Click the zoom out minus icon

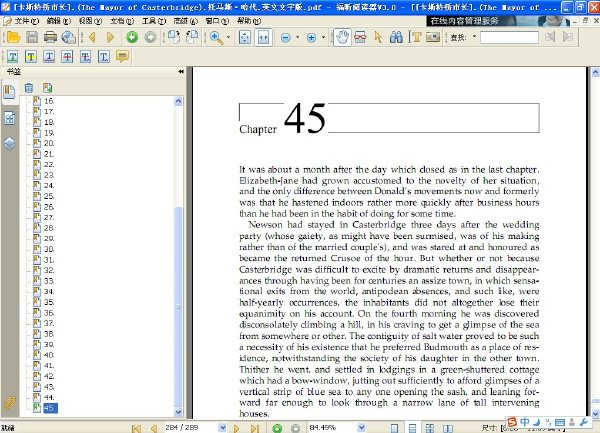tap(285, 37)
